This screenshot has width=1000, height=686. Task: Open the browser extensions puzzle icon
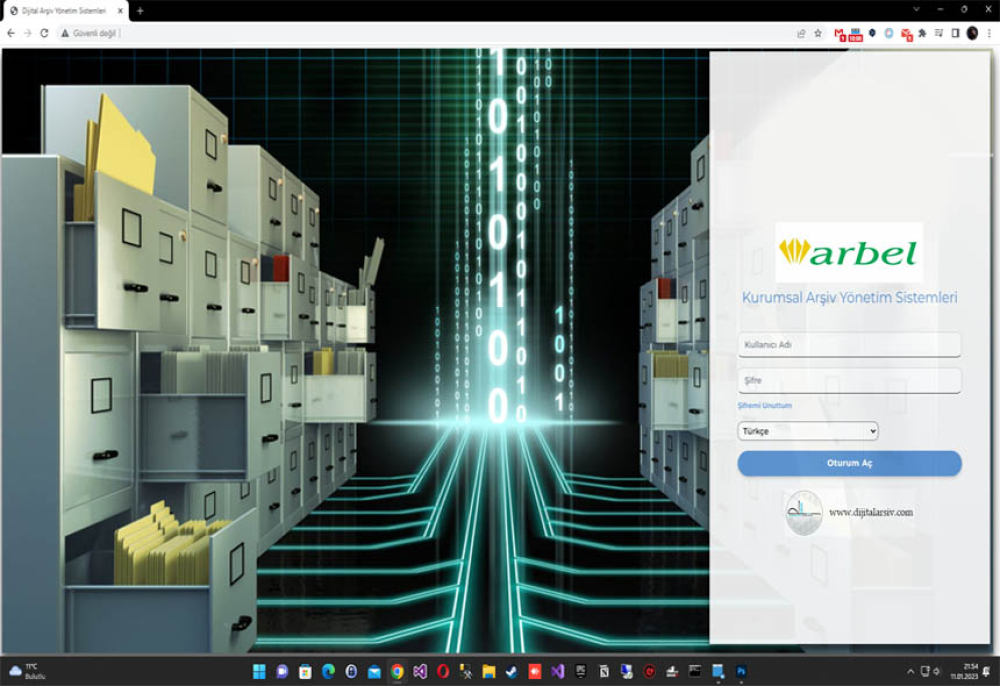(922, 33)
